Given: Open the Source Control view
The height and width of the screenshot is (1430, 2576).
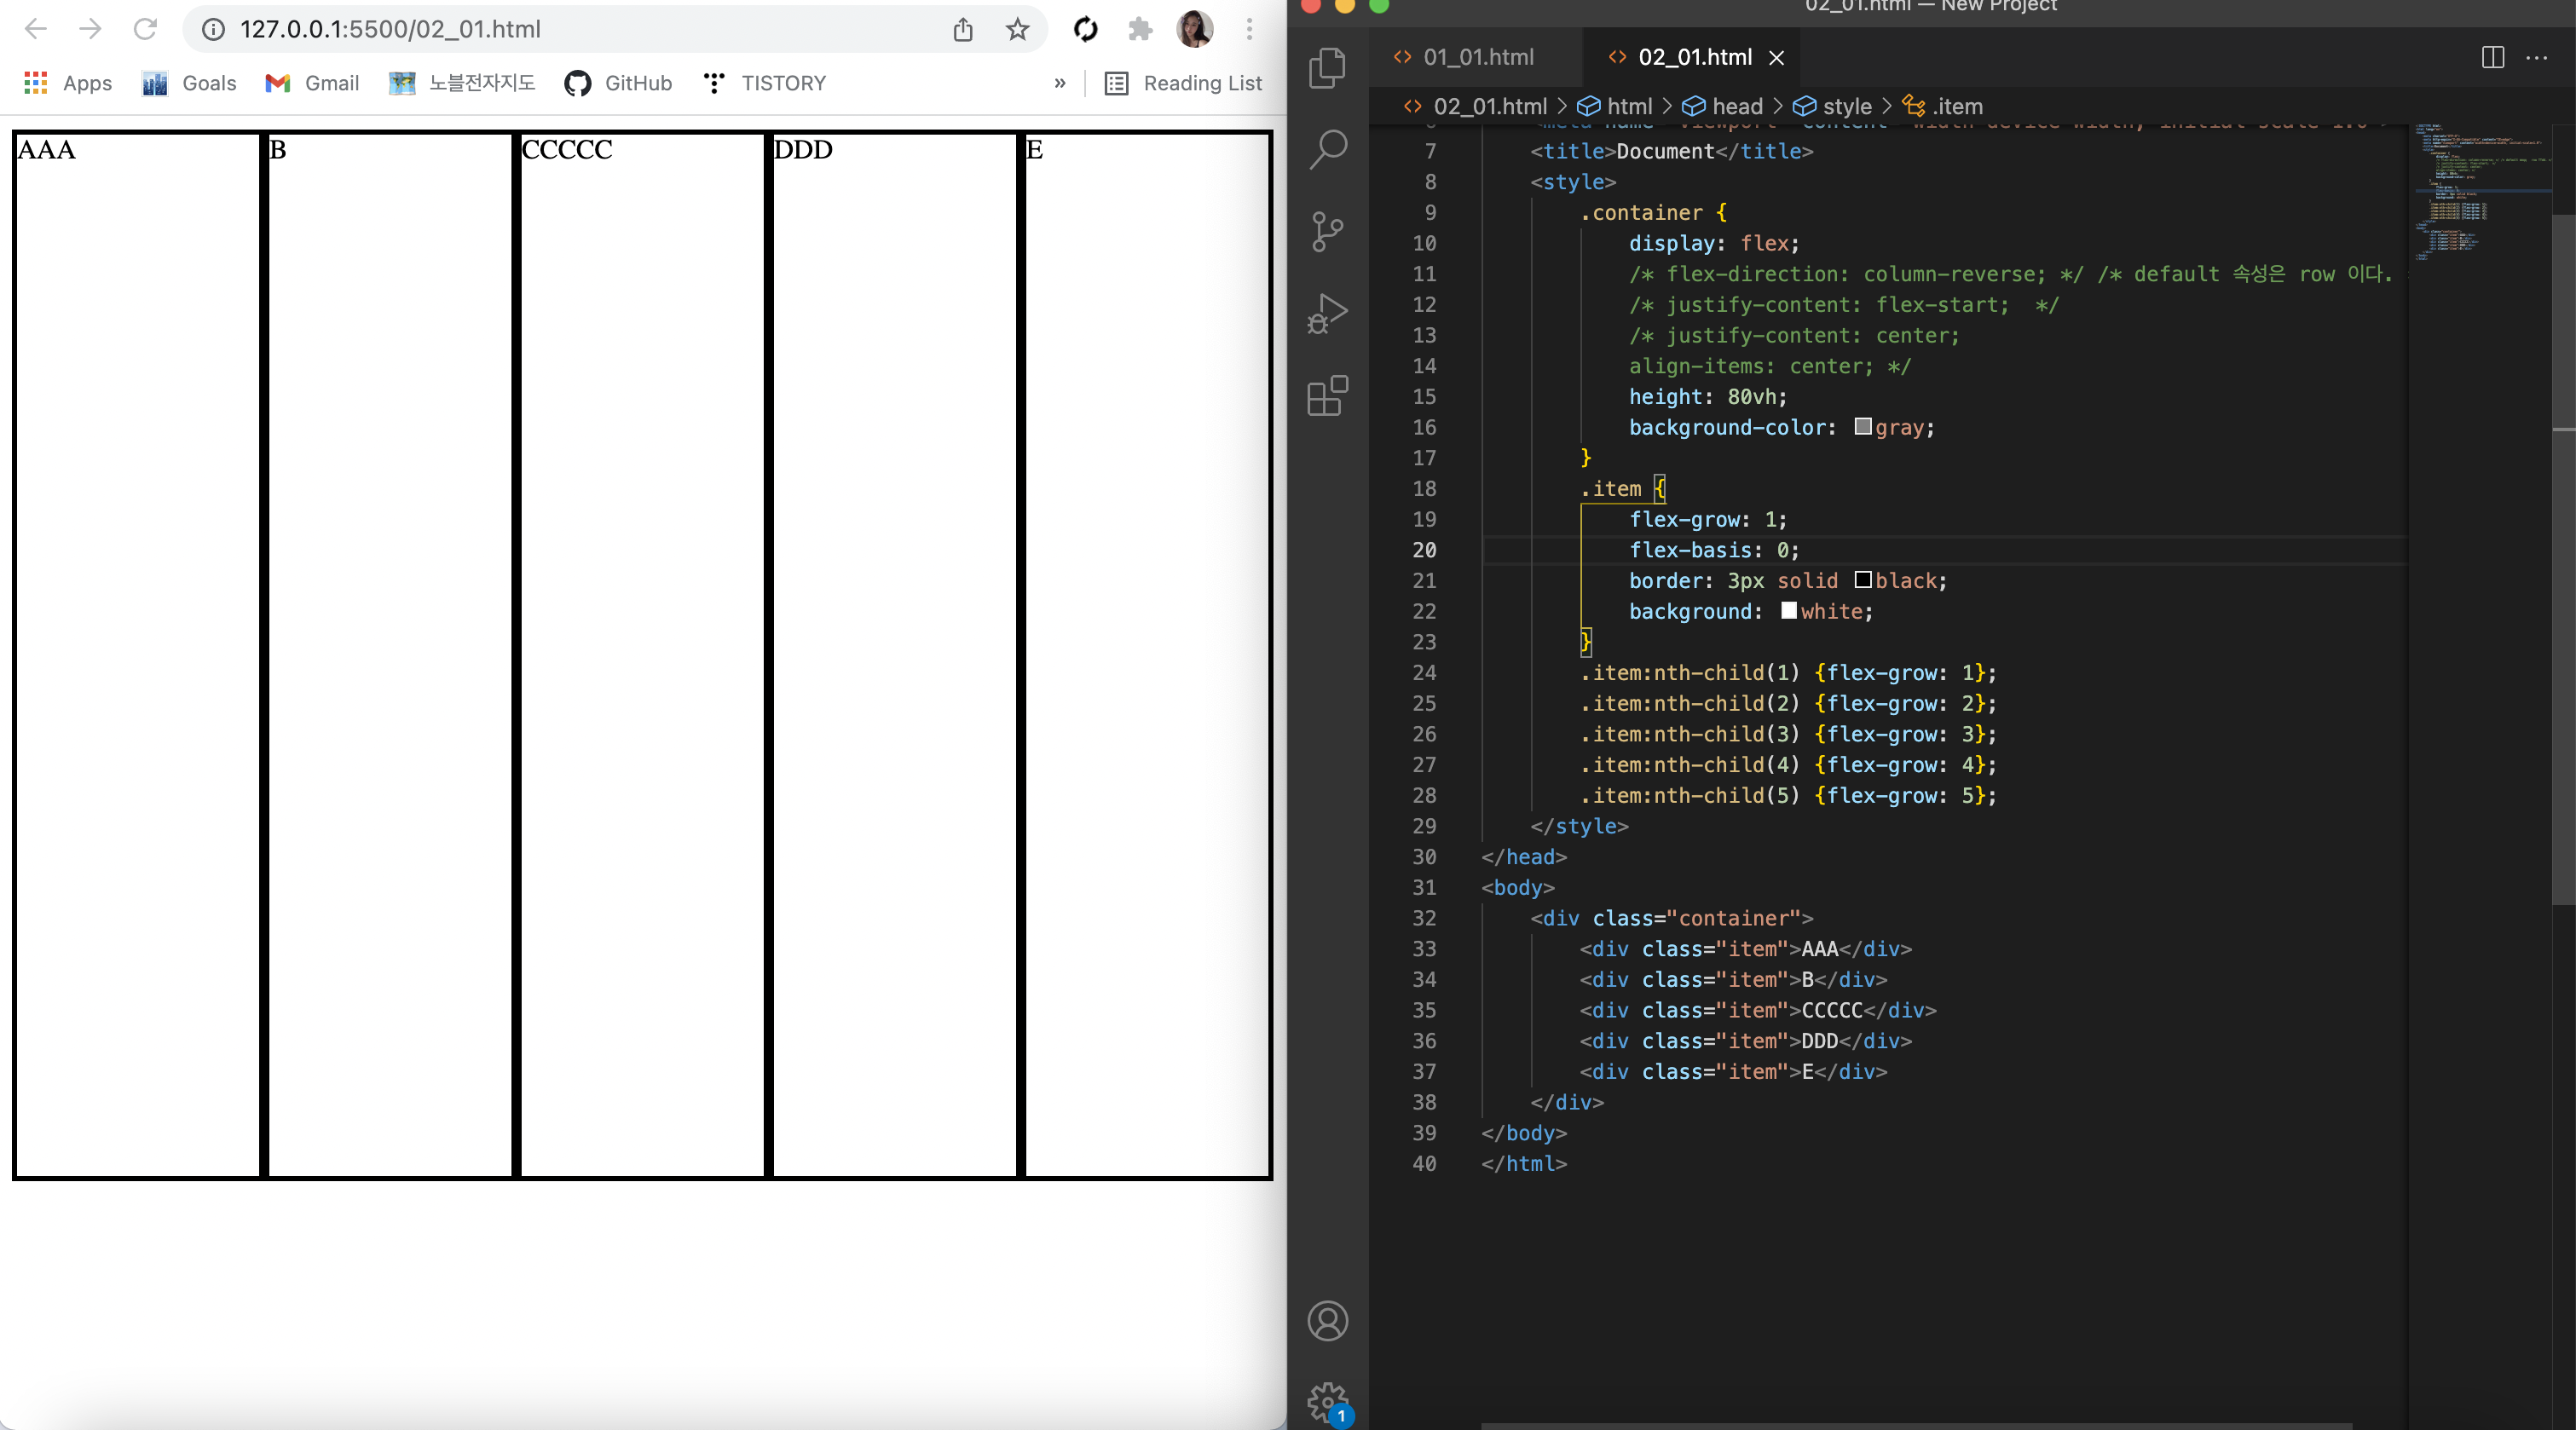Looking at the screenshot, I should pyautogui.click(x=1327, y=232).
